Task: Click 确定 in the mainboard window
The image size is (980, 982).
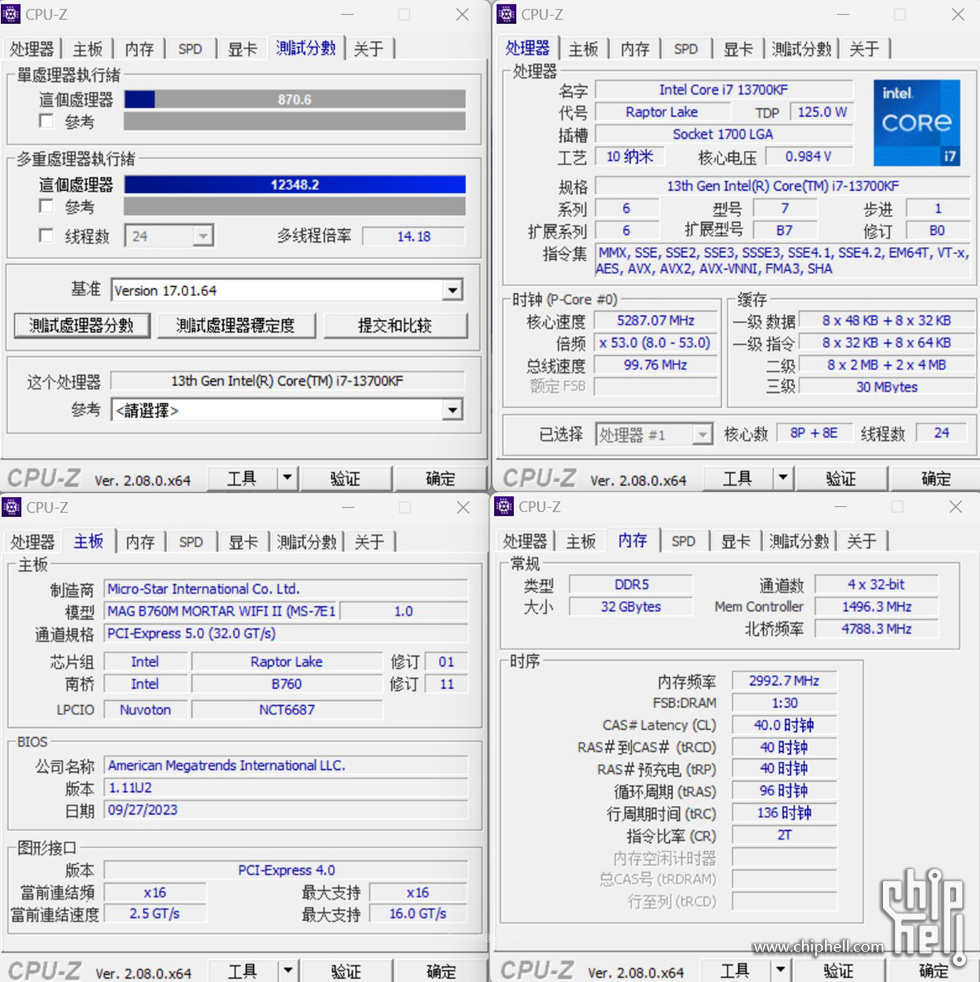Action: click(x=441, y=971)
